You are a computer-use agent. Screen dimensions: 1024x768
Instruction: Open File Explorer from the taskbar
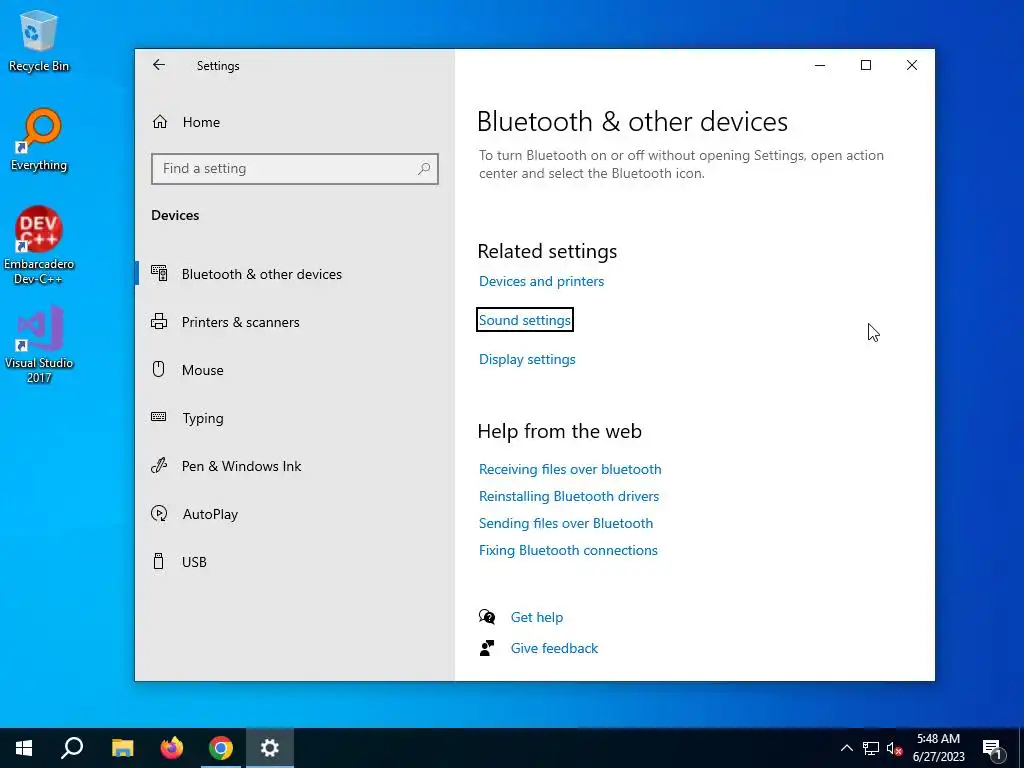[x=122, y=748]
